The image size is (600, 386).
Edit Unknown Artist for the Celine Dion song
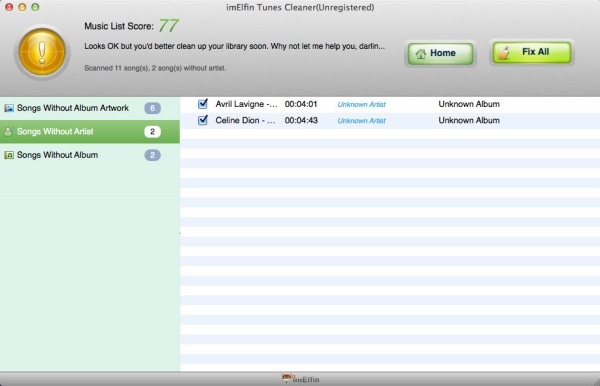tap(362, 121)
